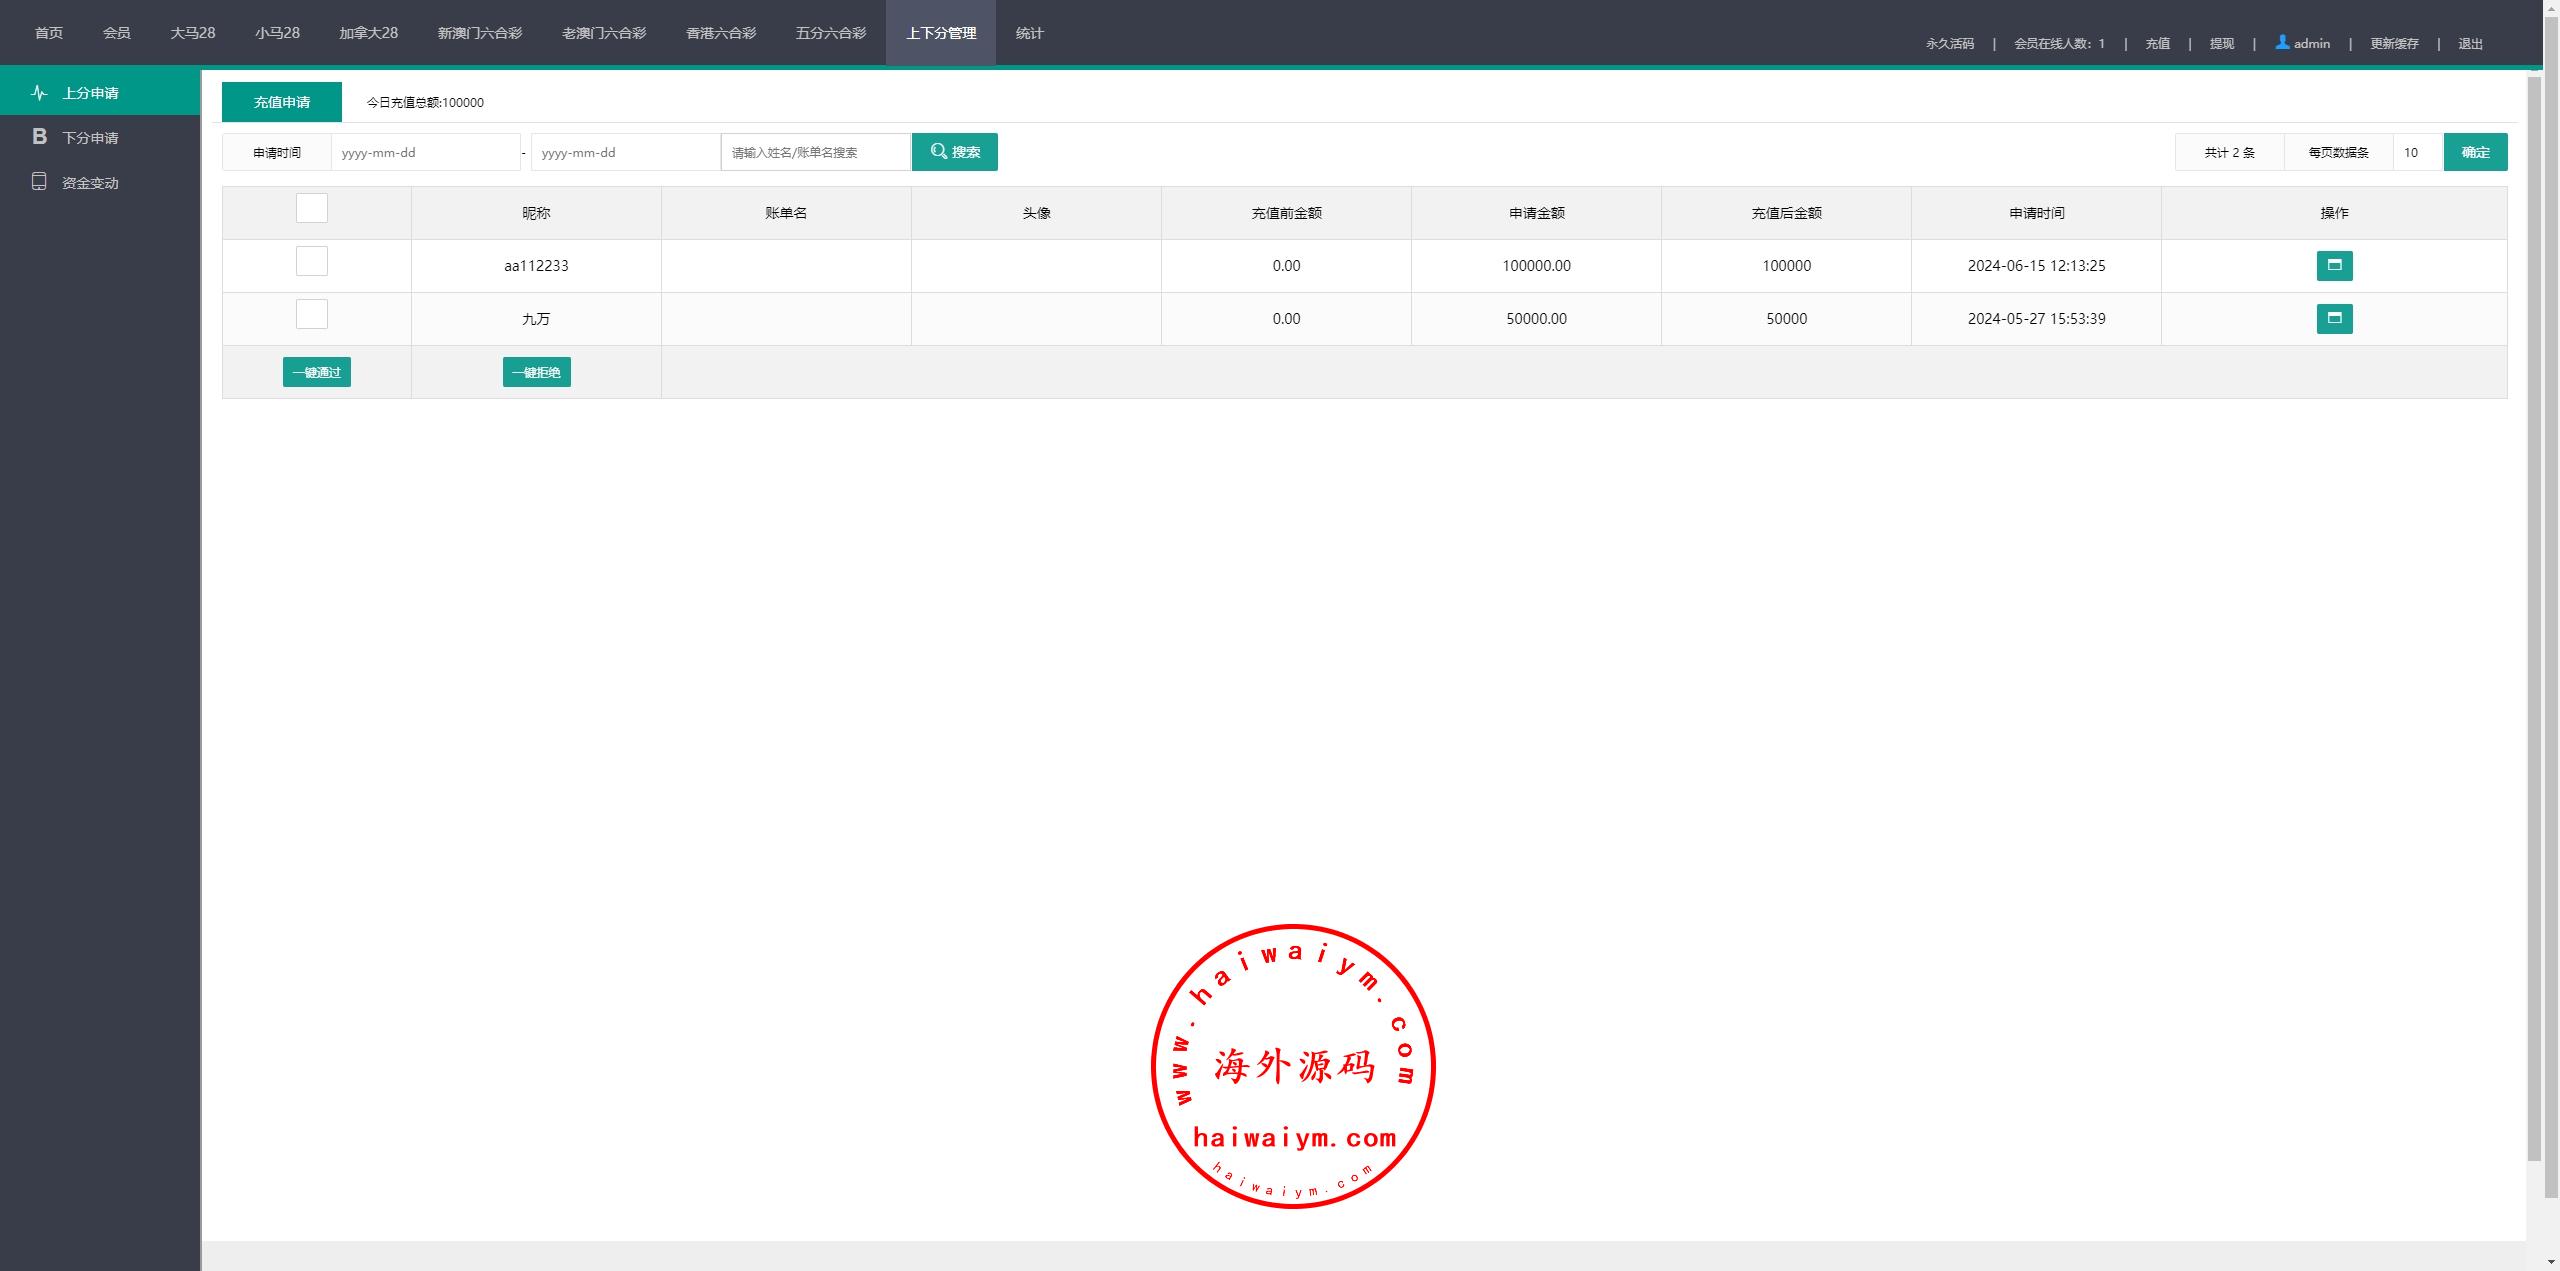Open the 会员 top menu
Screen dimensions: 2560x1271
(116, 33)
